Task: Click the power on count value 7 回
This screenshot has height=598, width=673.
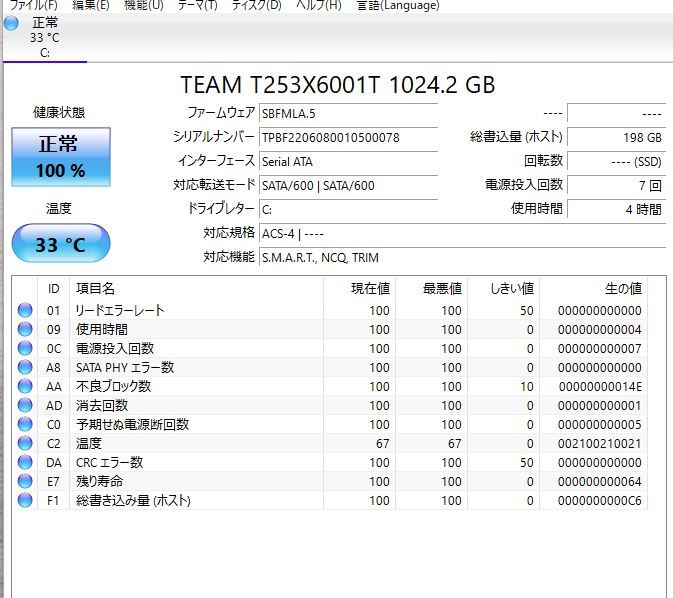Action: (616, 185)
